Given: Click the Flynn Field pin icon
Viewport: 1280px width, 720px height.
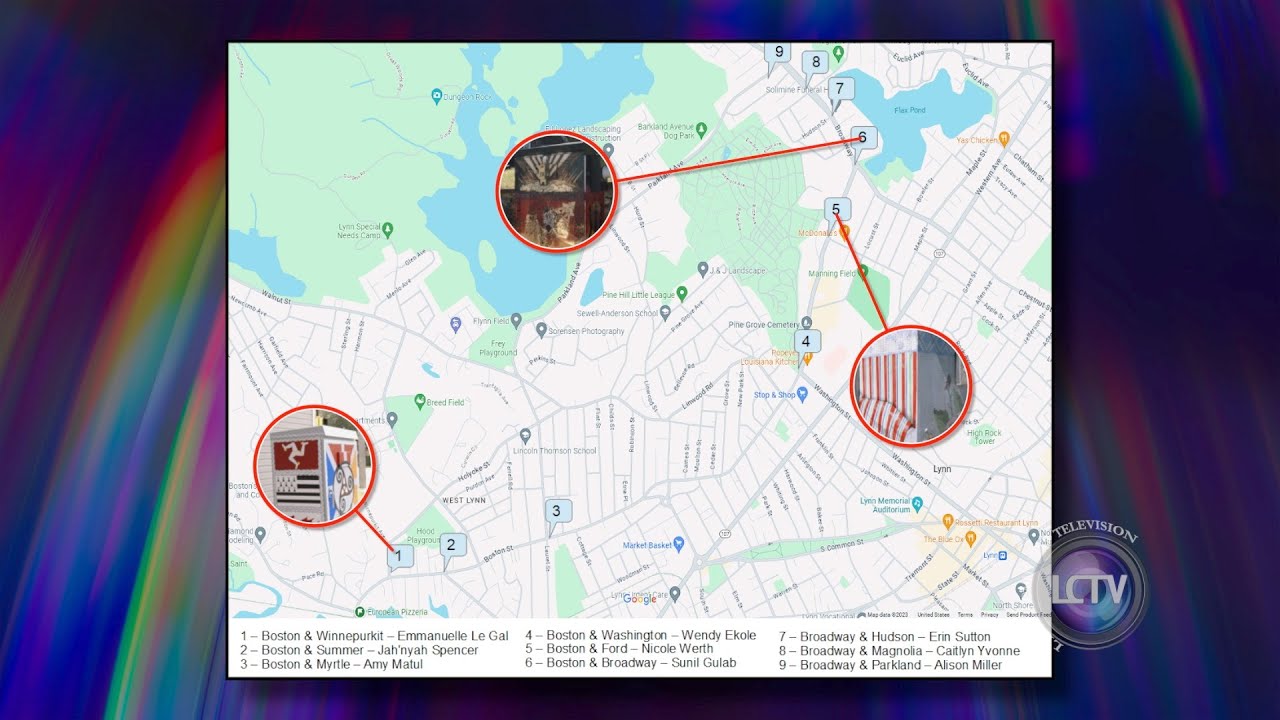Looking at the screenshot, I should point(516,321).
